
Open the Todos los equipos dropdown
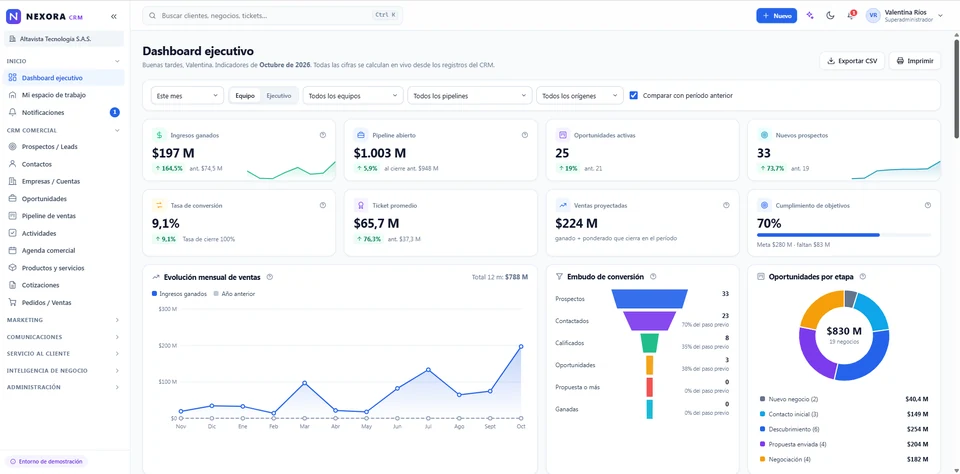tap(353, 96)
